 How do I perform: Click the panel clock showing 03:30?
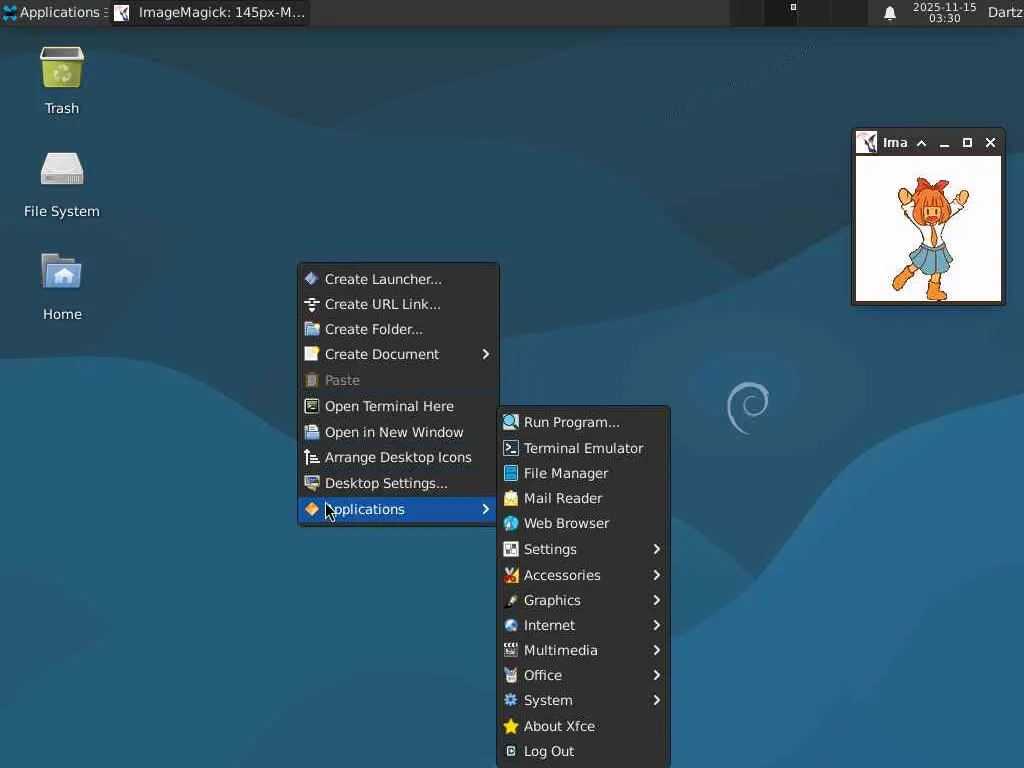(944, 12)
